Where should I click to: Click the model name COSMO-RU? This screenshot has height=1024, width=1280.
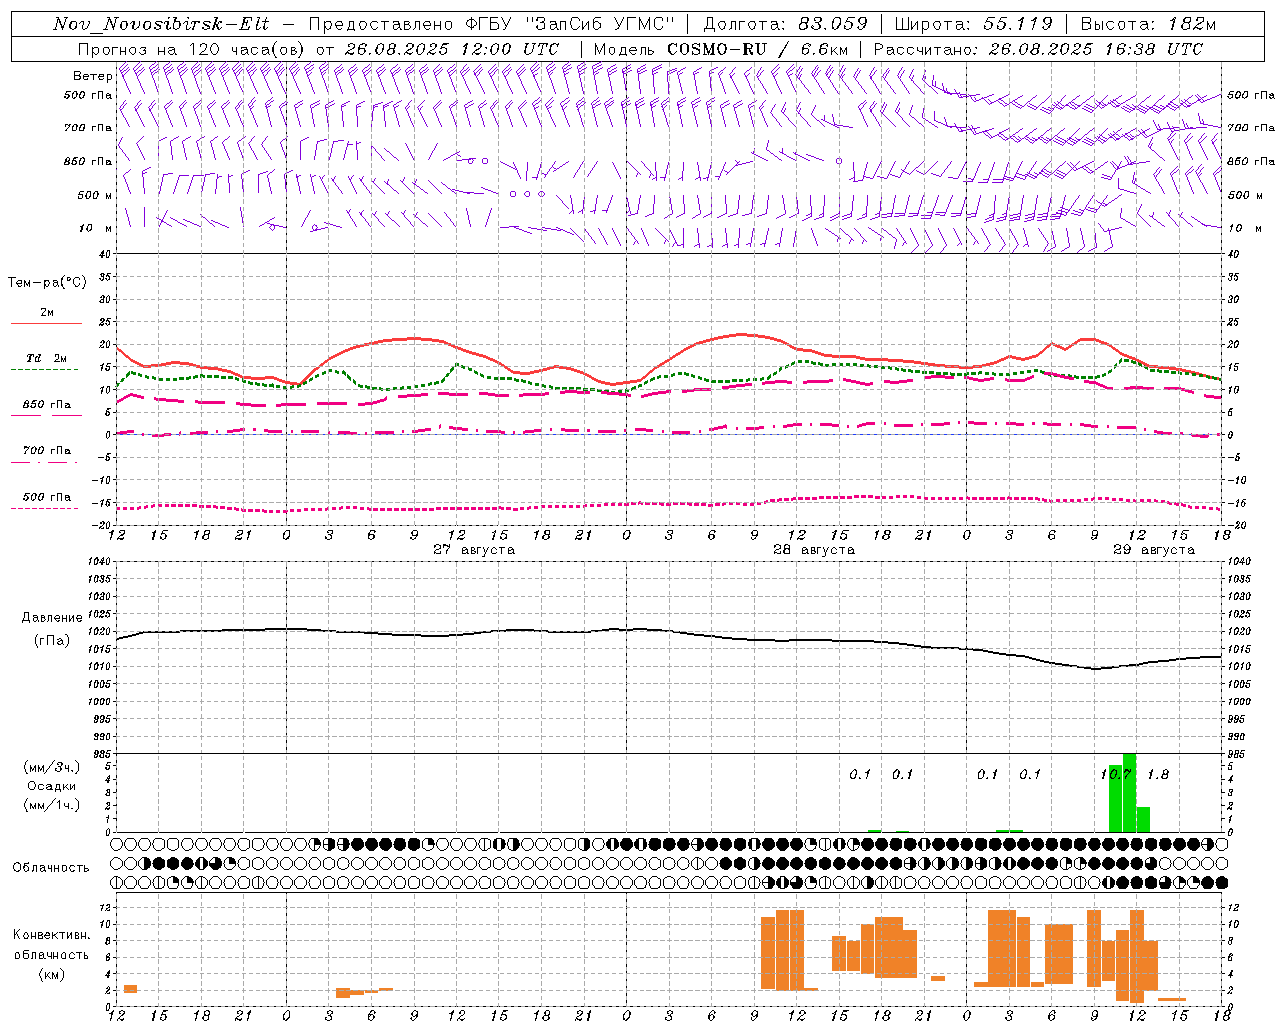[717, 49]
